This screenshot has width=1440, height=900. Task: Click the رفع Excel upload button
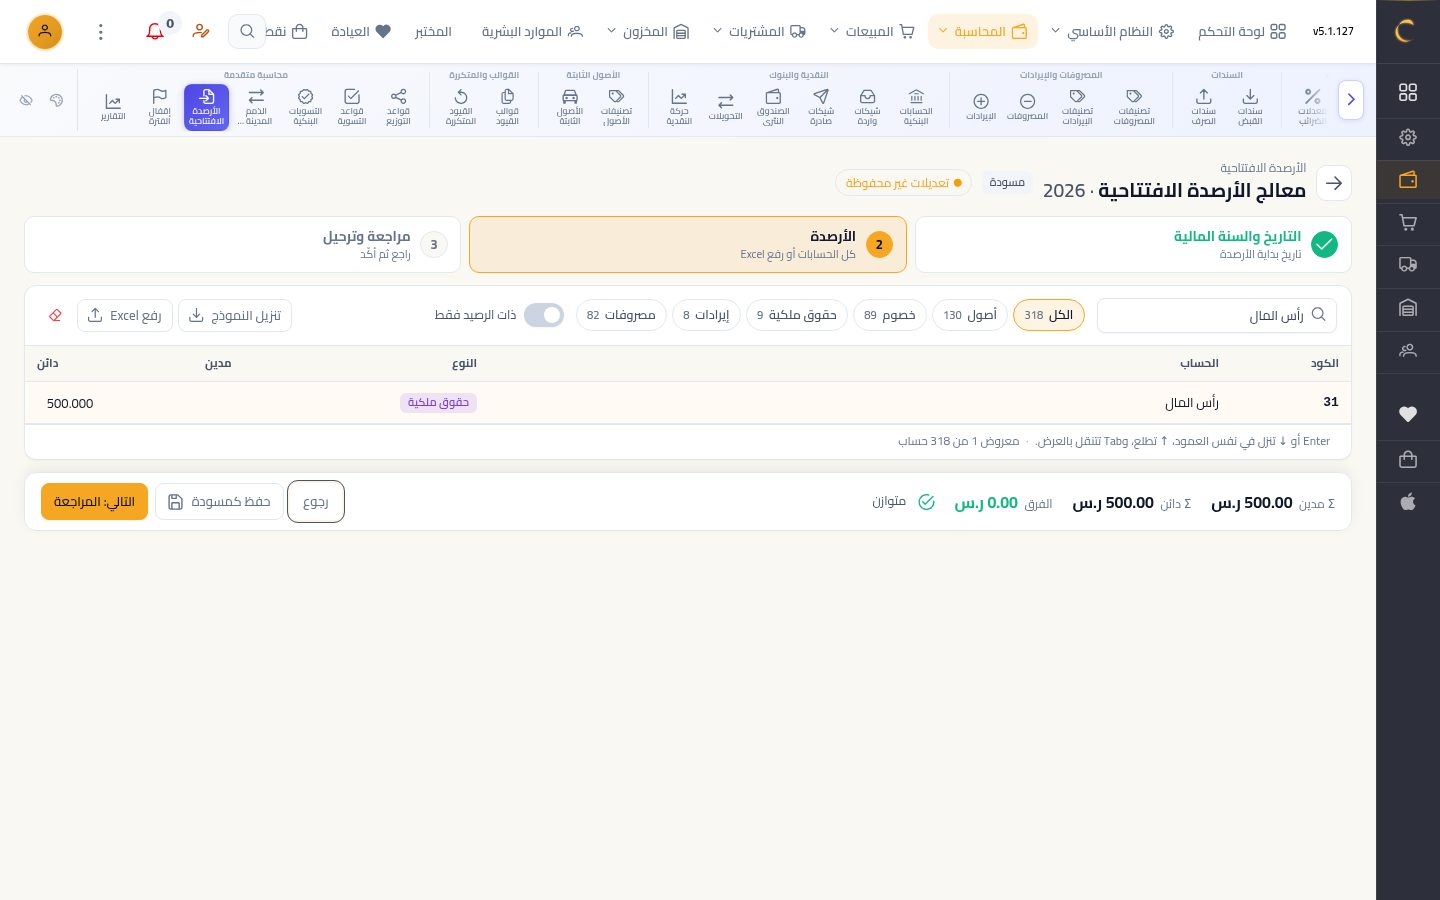pos(125,316)
